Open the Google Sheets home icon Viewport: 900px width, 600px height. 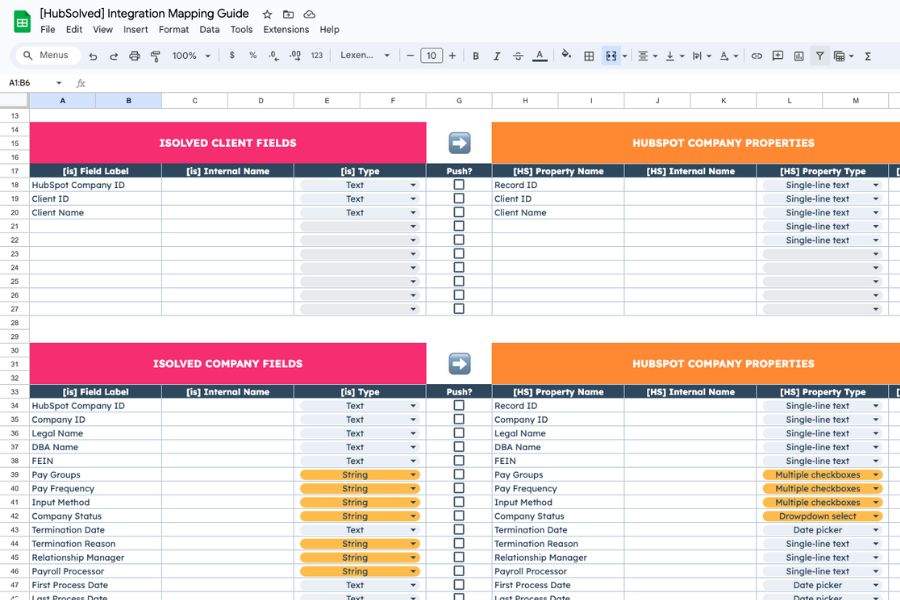coord(22,22)
